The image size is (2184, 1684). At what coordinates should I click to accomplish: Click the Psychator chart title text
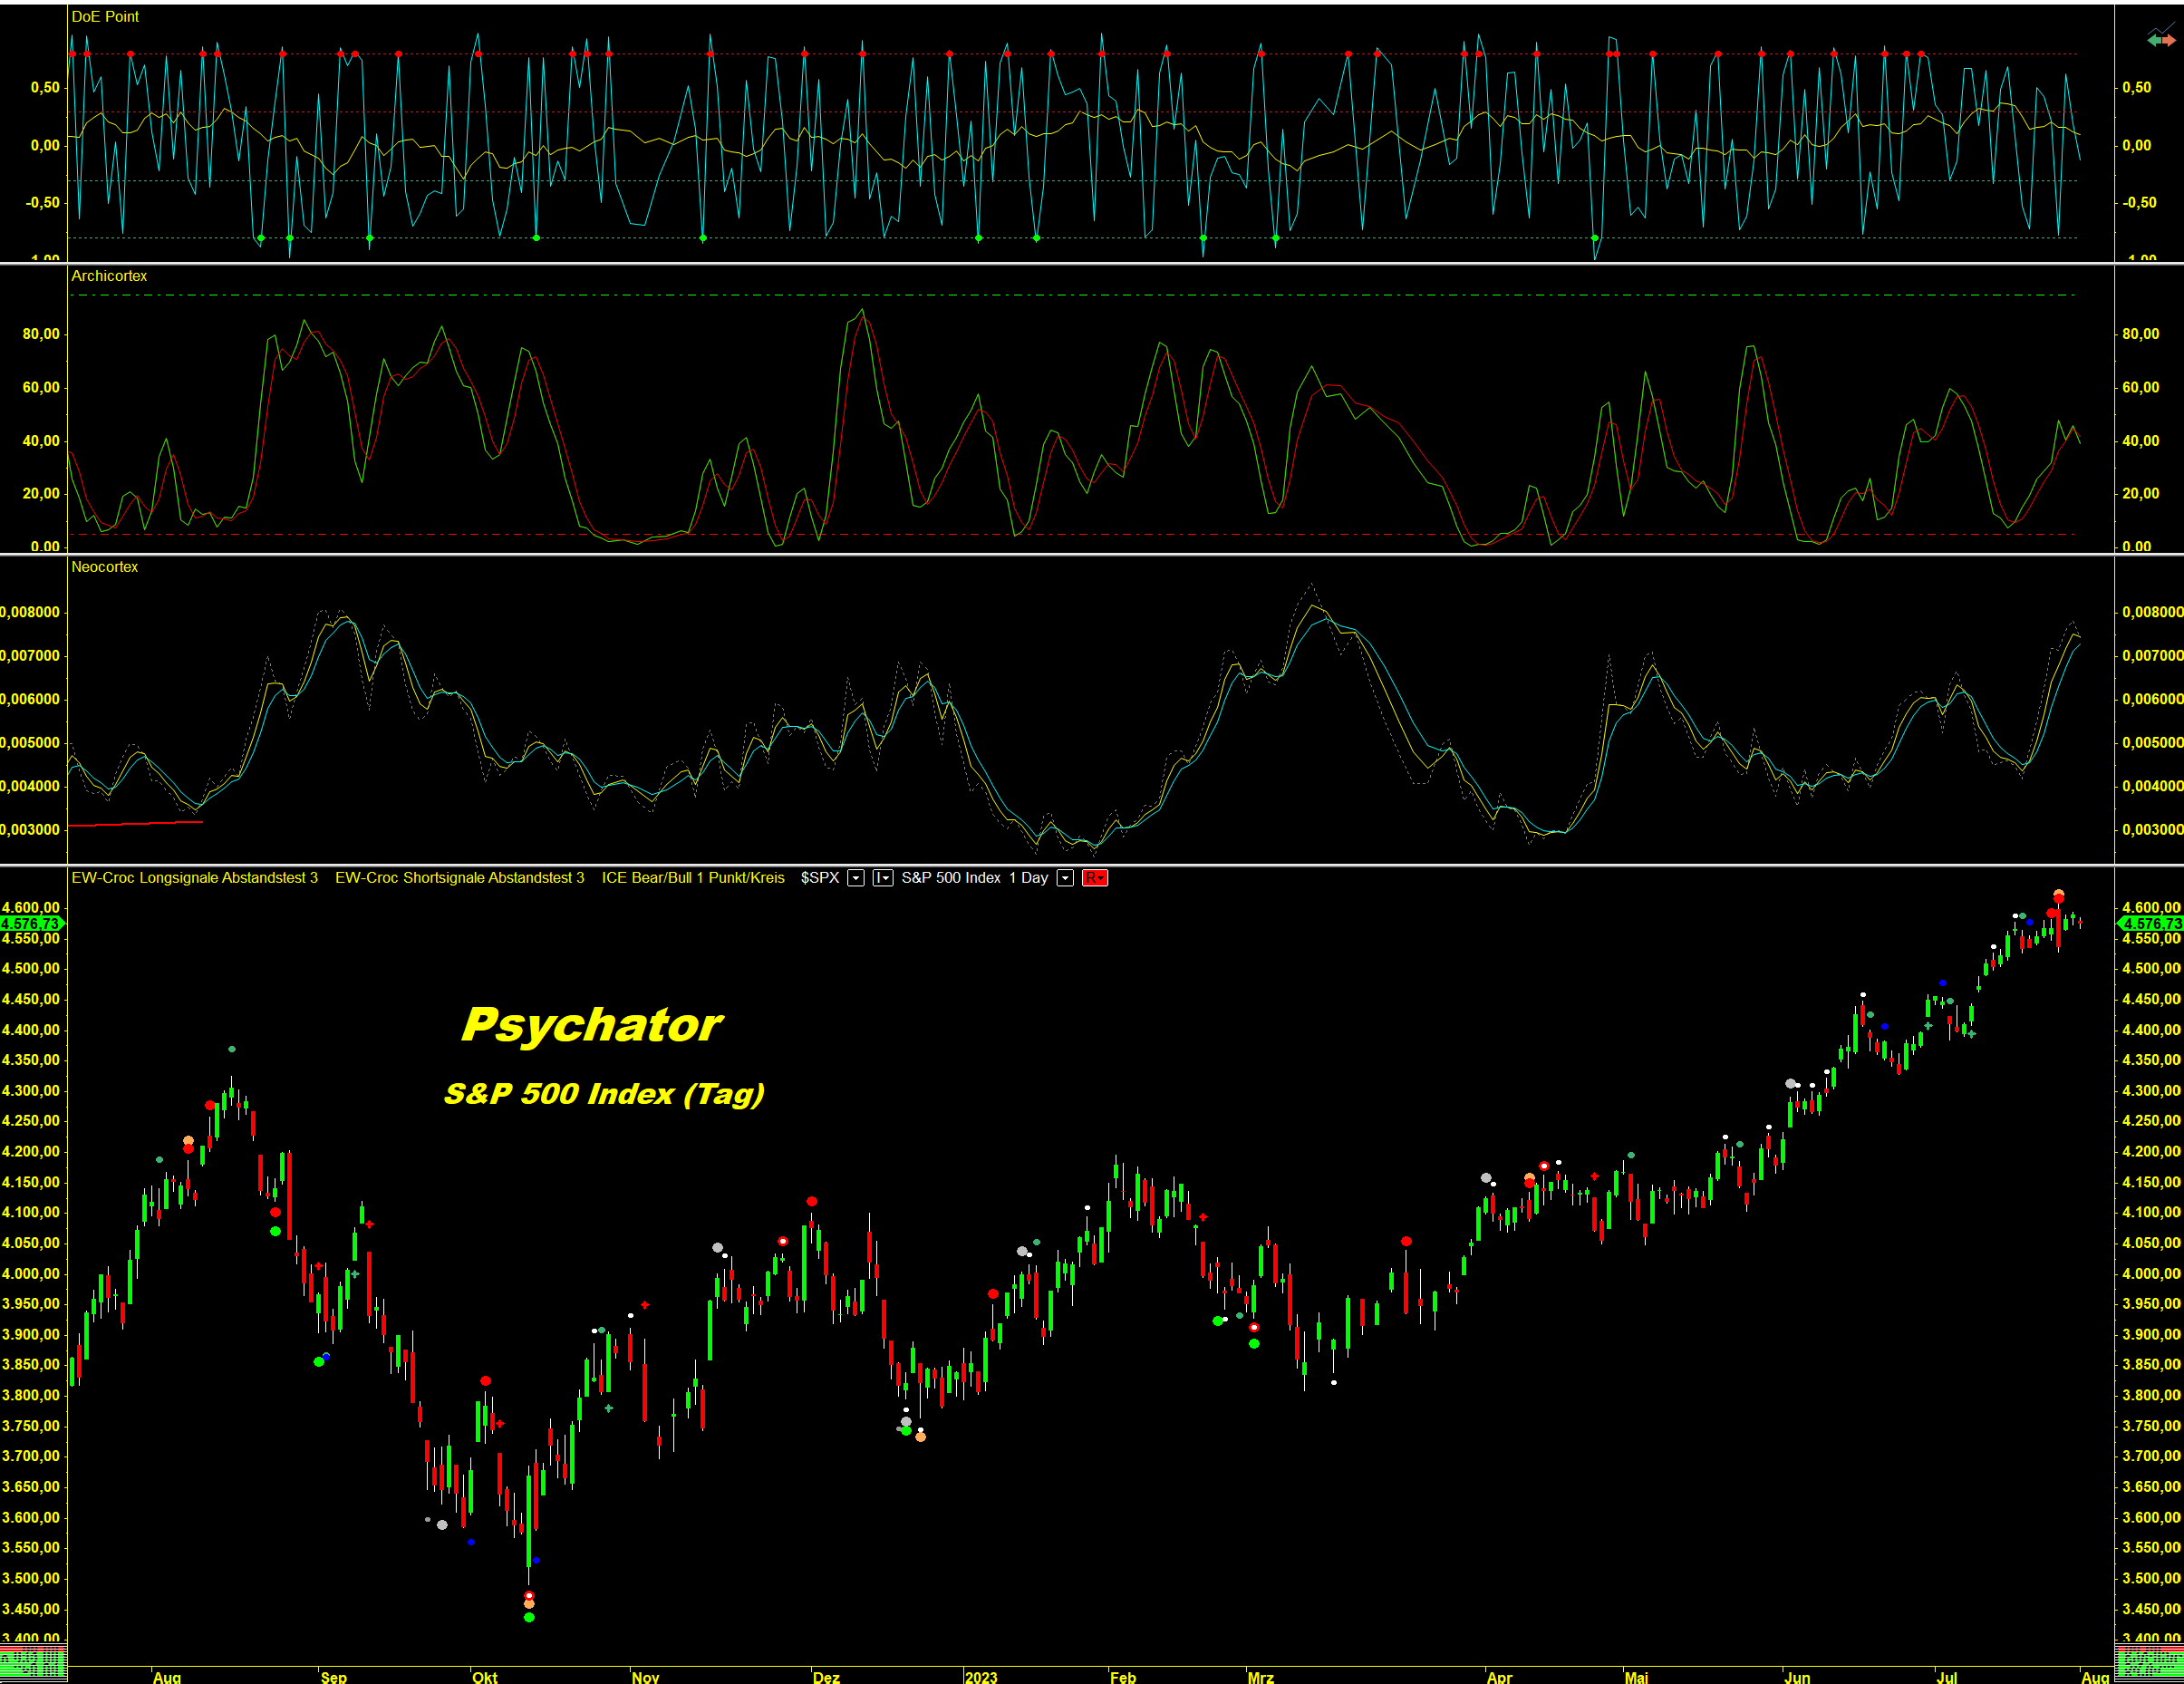tap(591, 1025)
